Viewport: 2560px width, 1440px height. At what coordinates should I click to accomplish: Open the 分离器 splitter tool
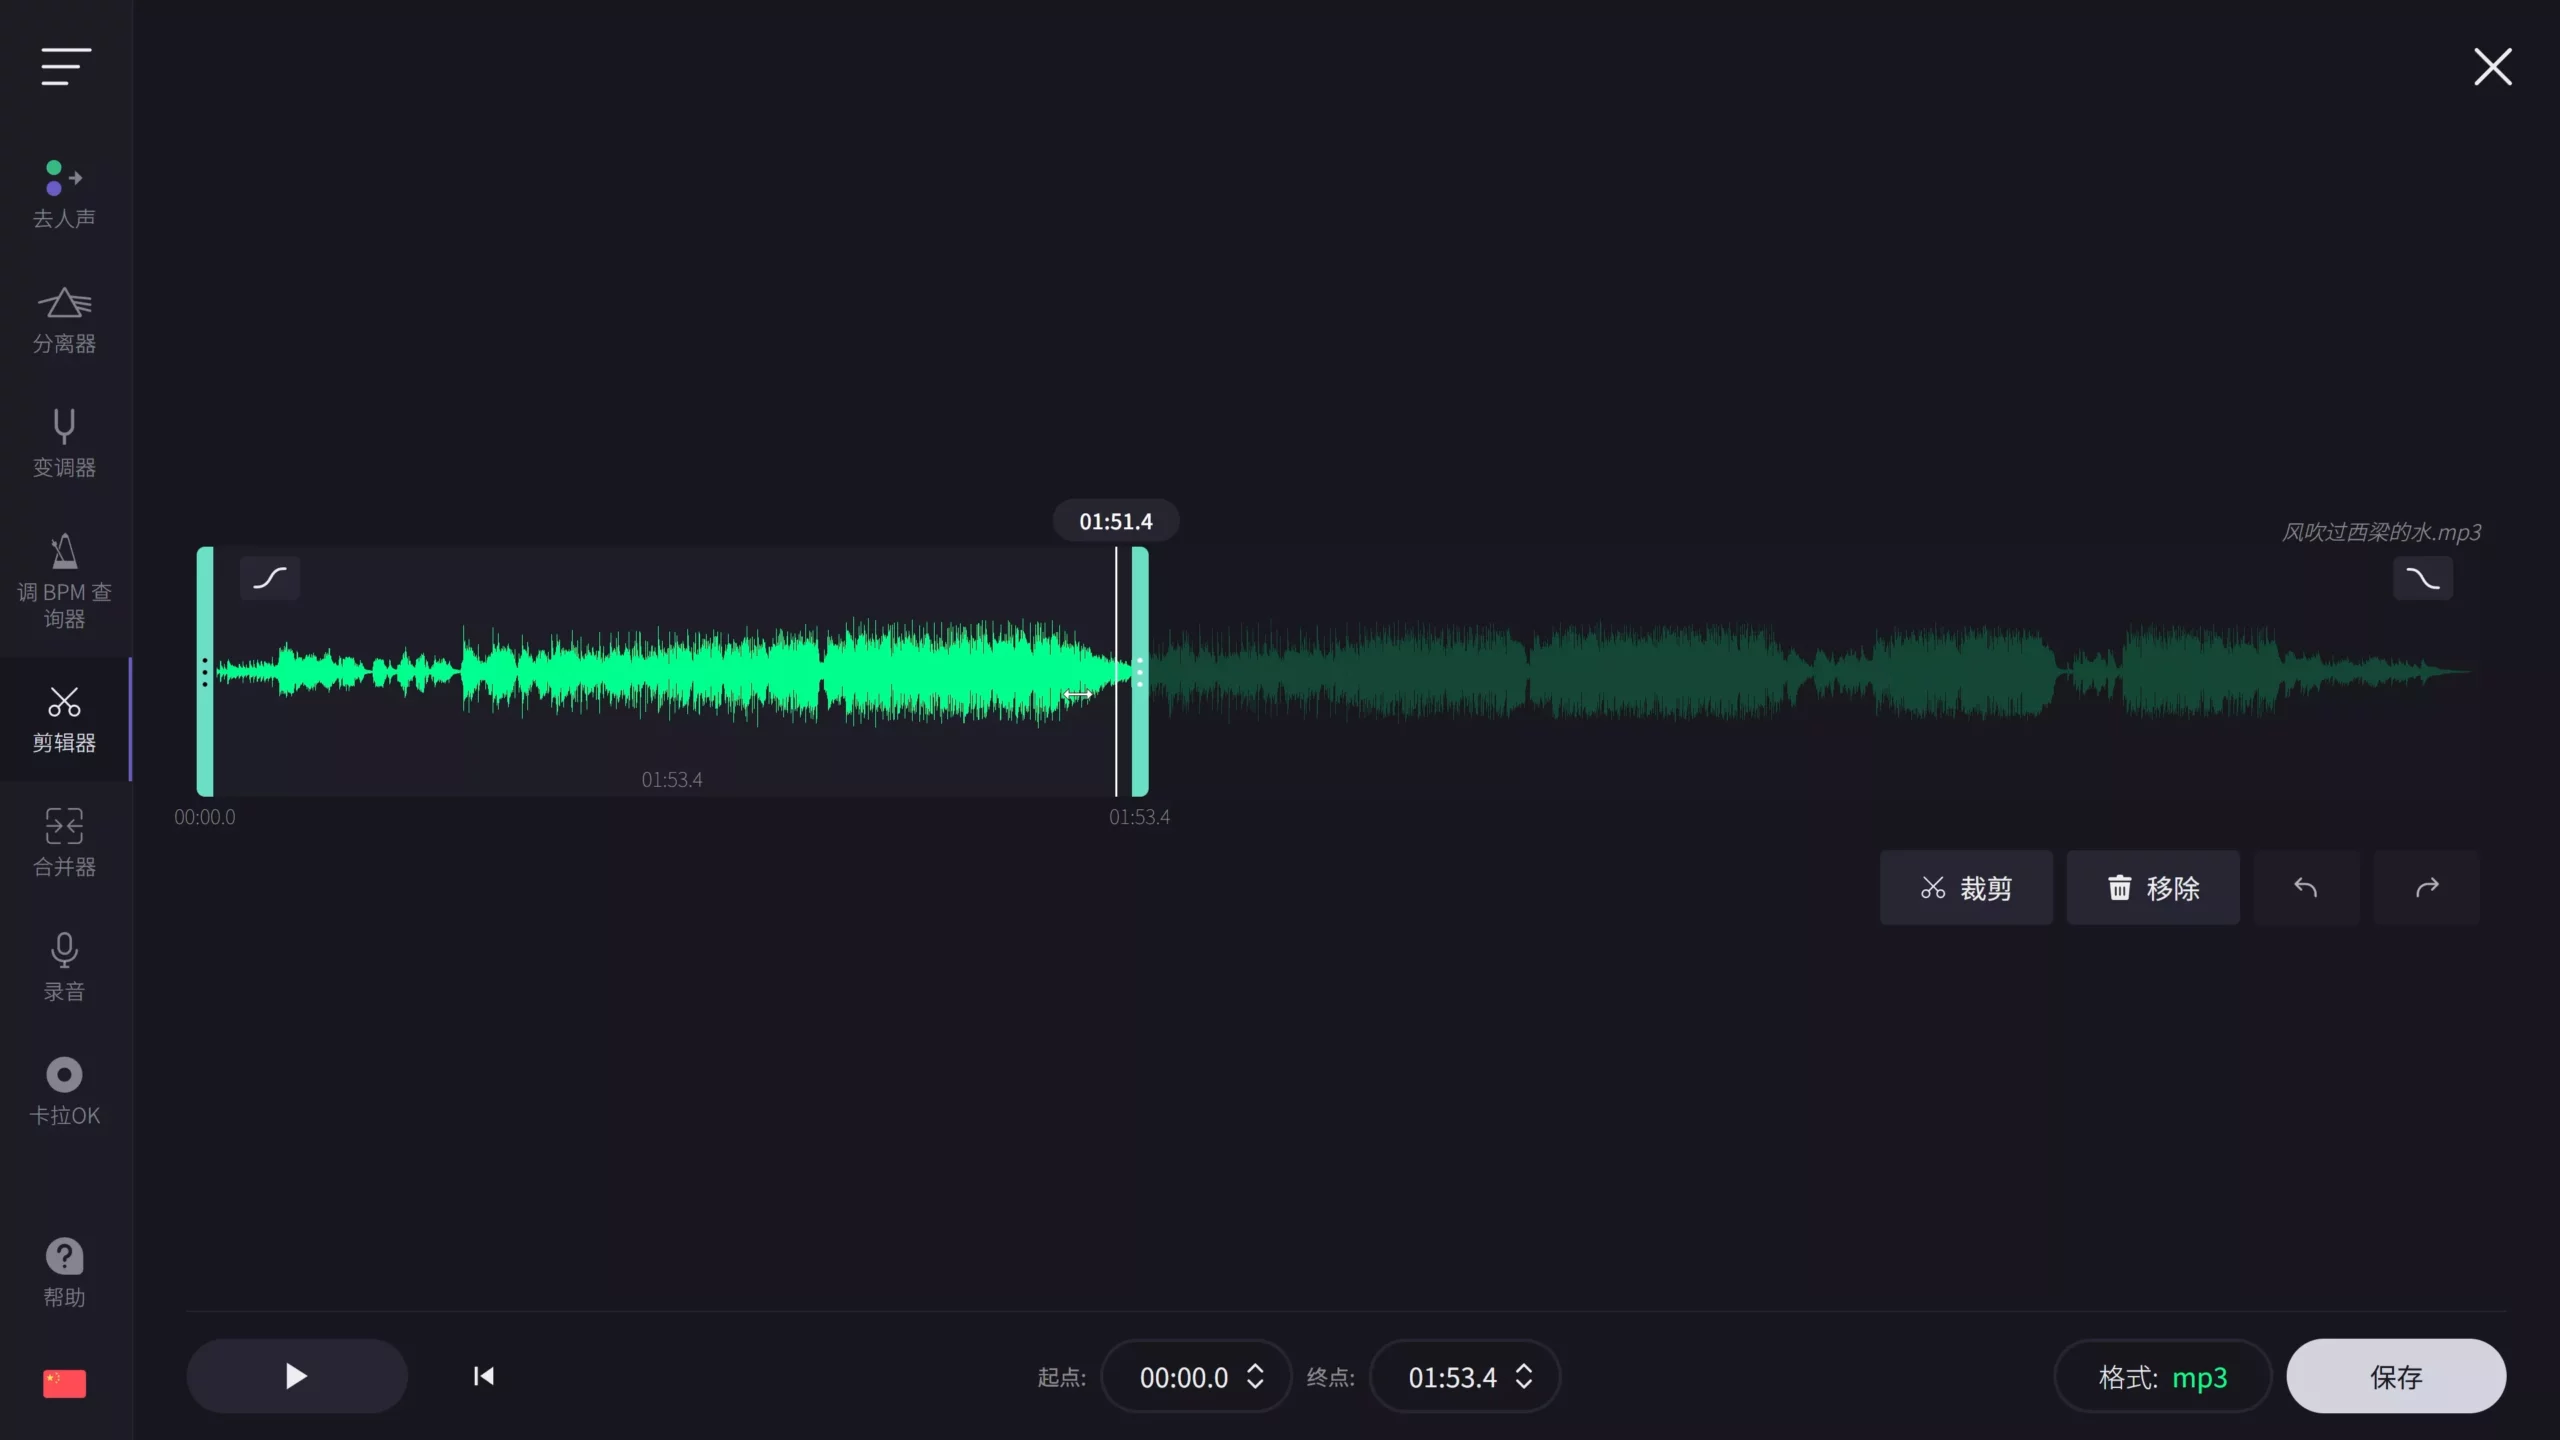click(64, 320)
